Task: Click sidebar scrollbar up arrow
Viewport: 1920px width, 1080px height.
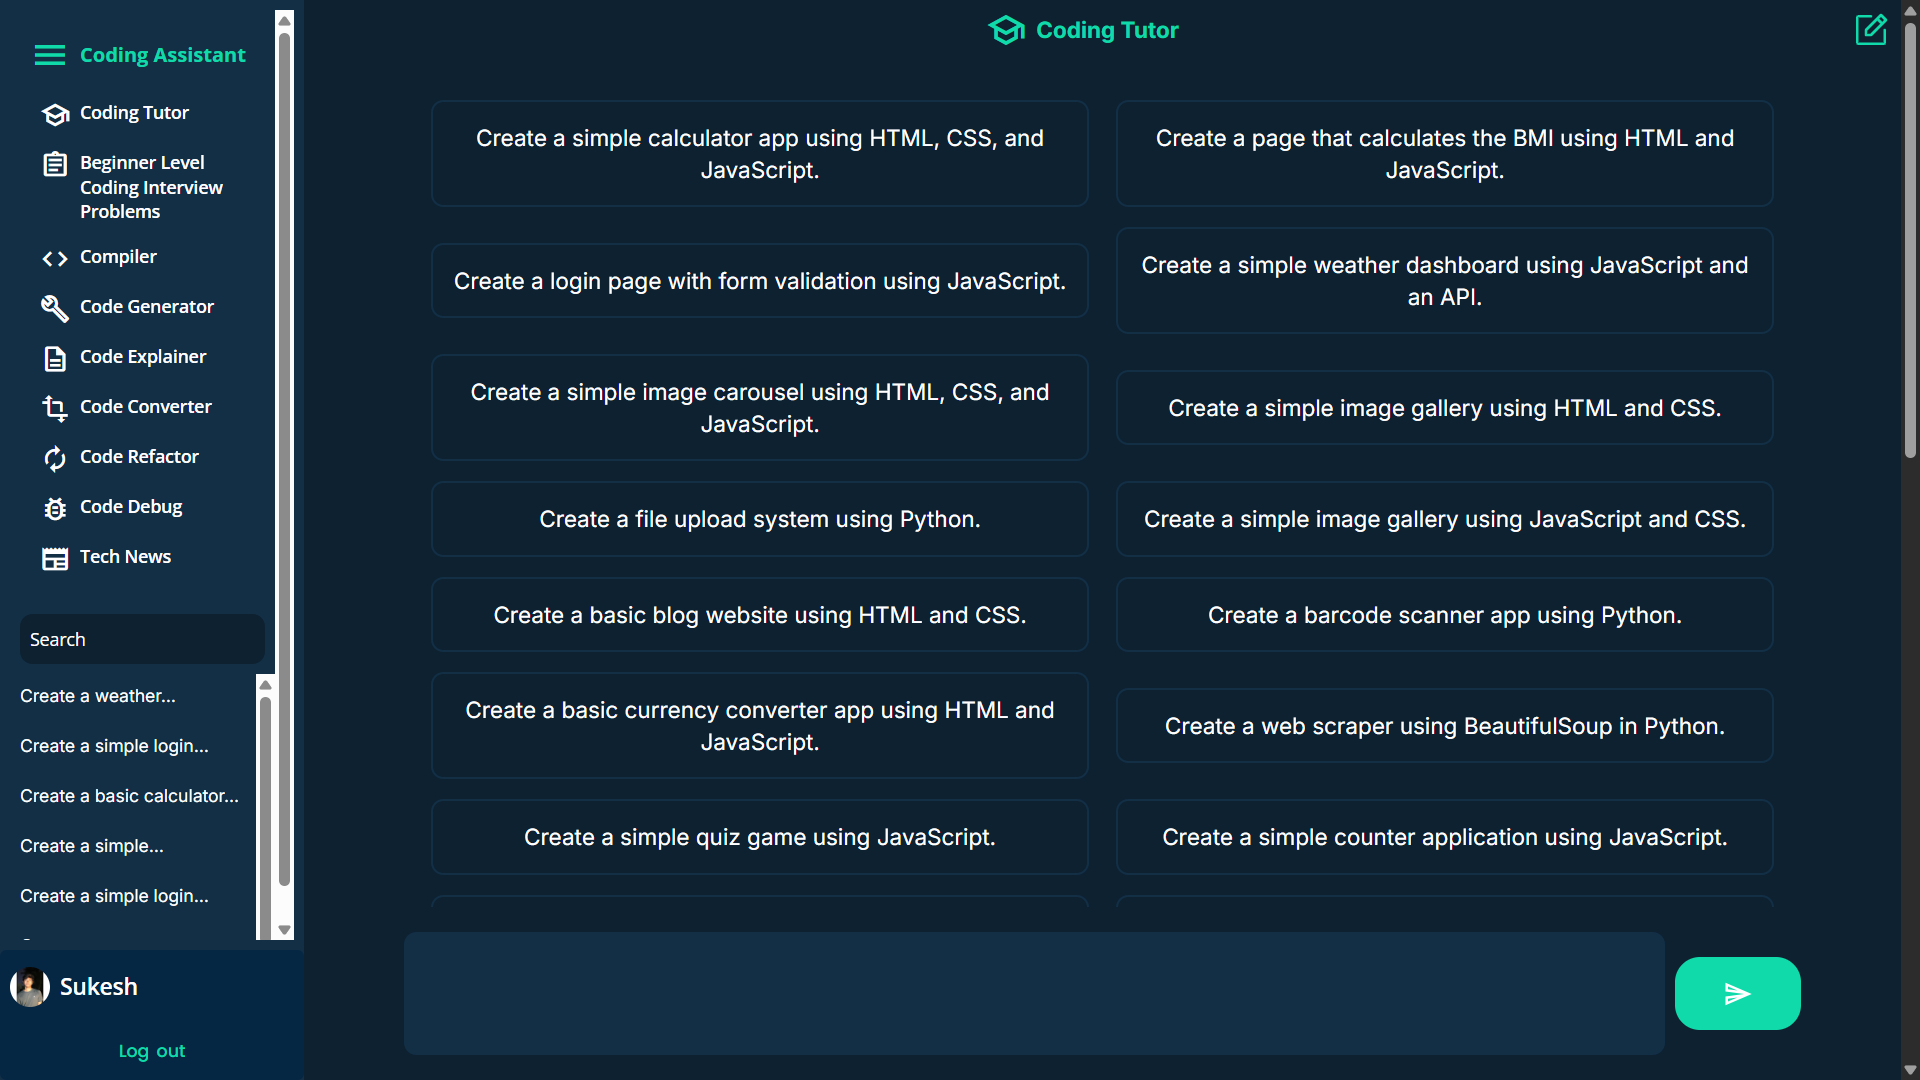Action: coord(285,20)
